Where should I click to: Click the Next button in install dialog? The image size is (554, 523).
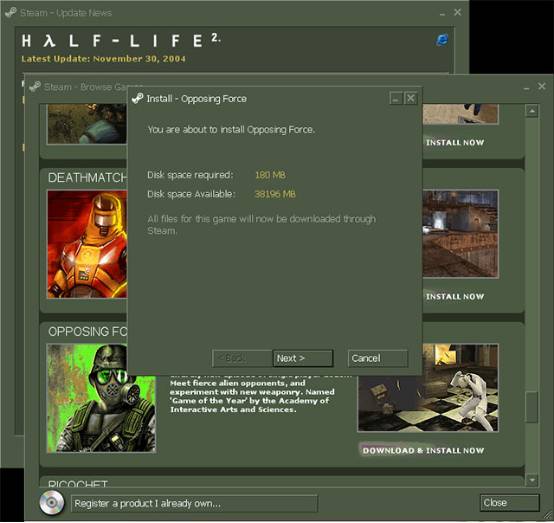coord(302,358)
